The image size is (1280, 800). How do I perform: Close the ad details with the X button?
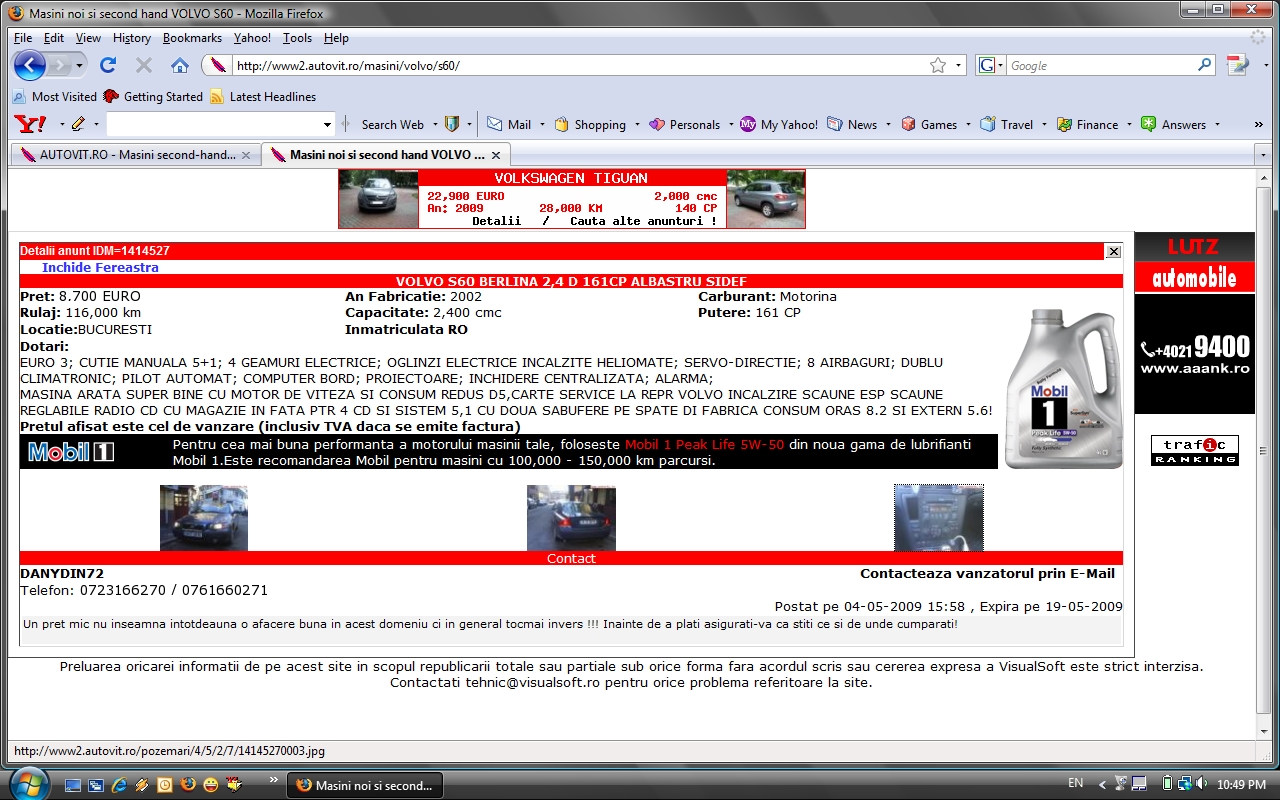1113,251
